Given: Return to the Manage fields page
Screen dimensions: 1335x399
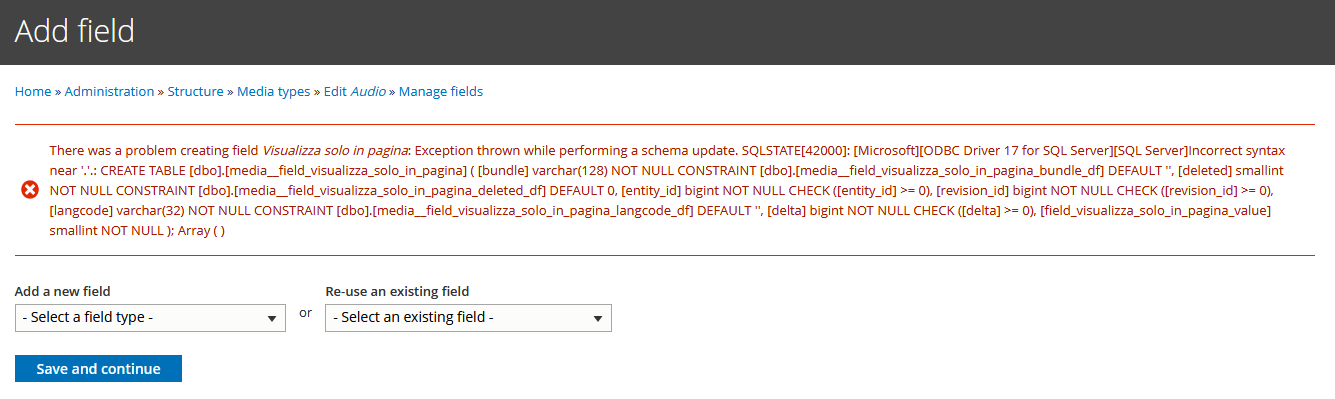Looking at the screenshot, I should 441,91.
